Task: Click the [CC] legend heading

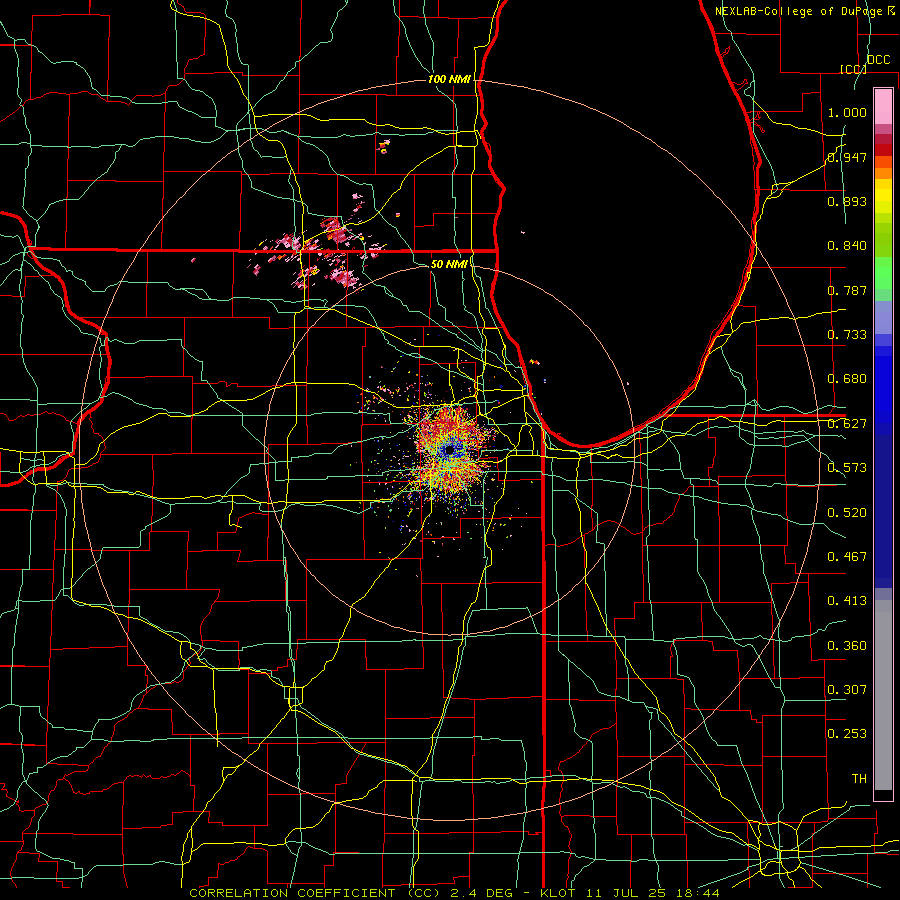Action: pos(853,69)
